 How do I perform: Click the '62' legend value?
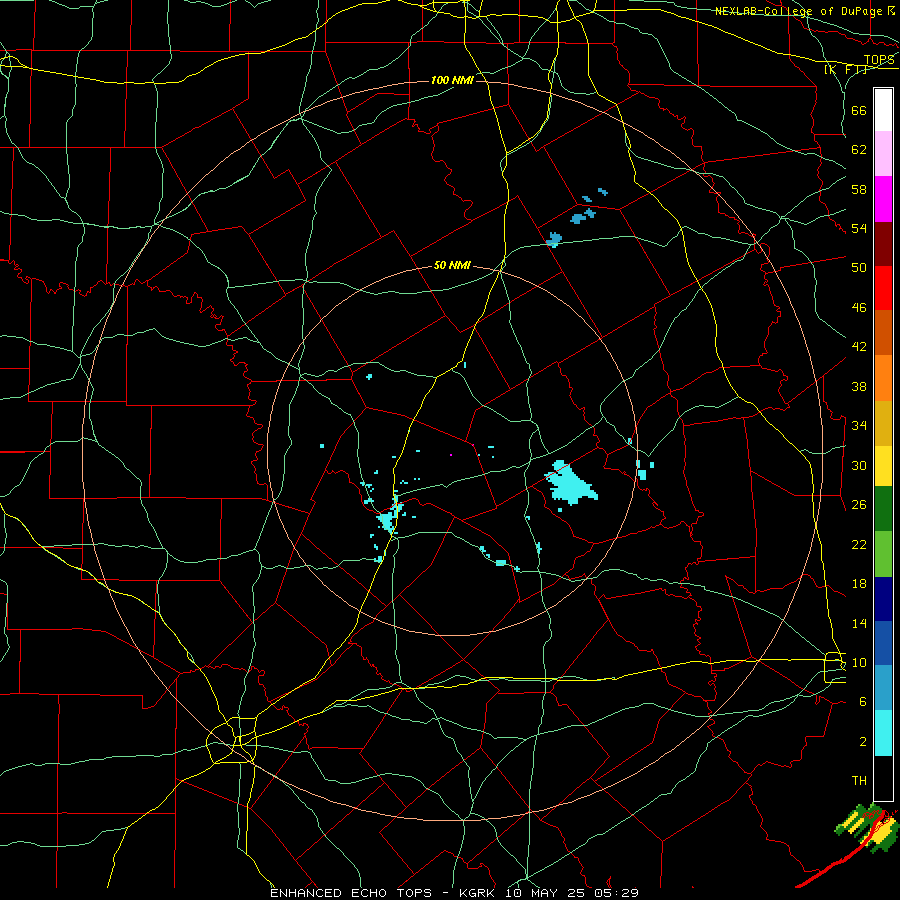pos(859,149)
